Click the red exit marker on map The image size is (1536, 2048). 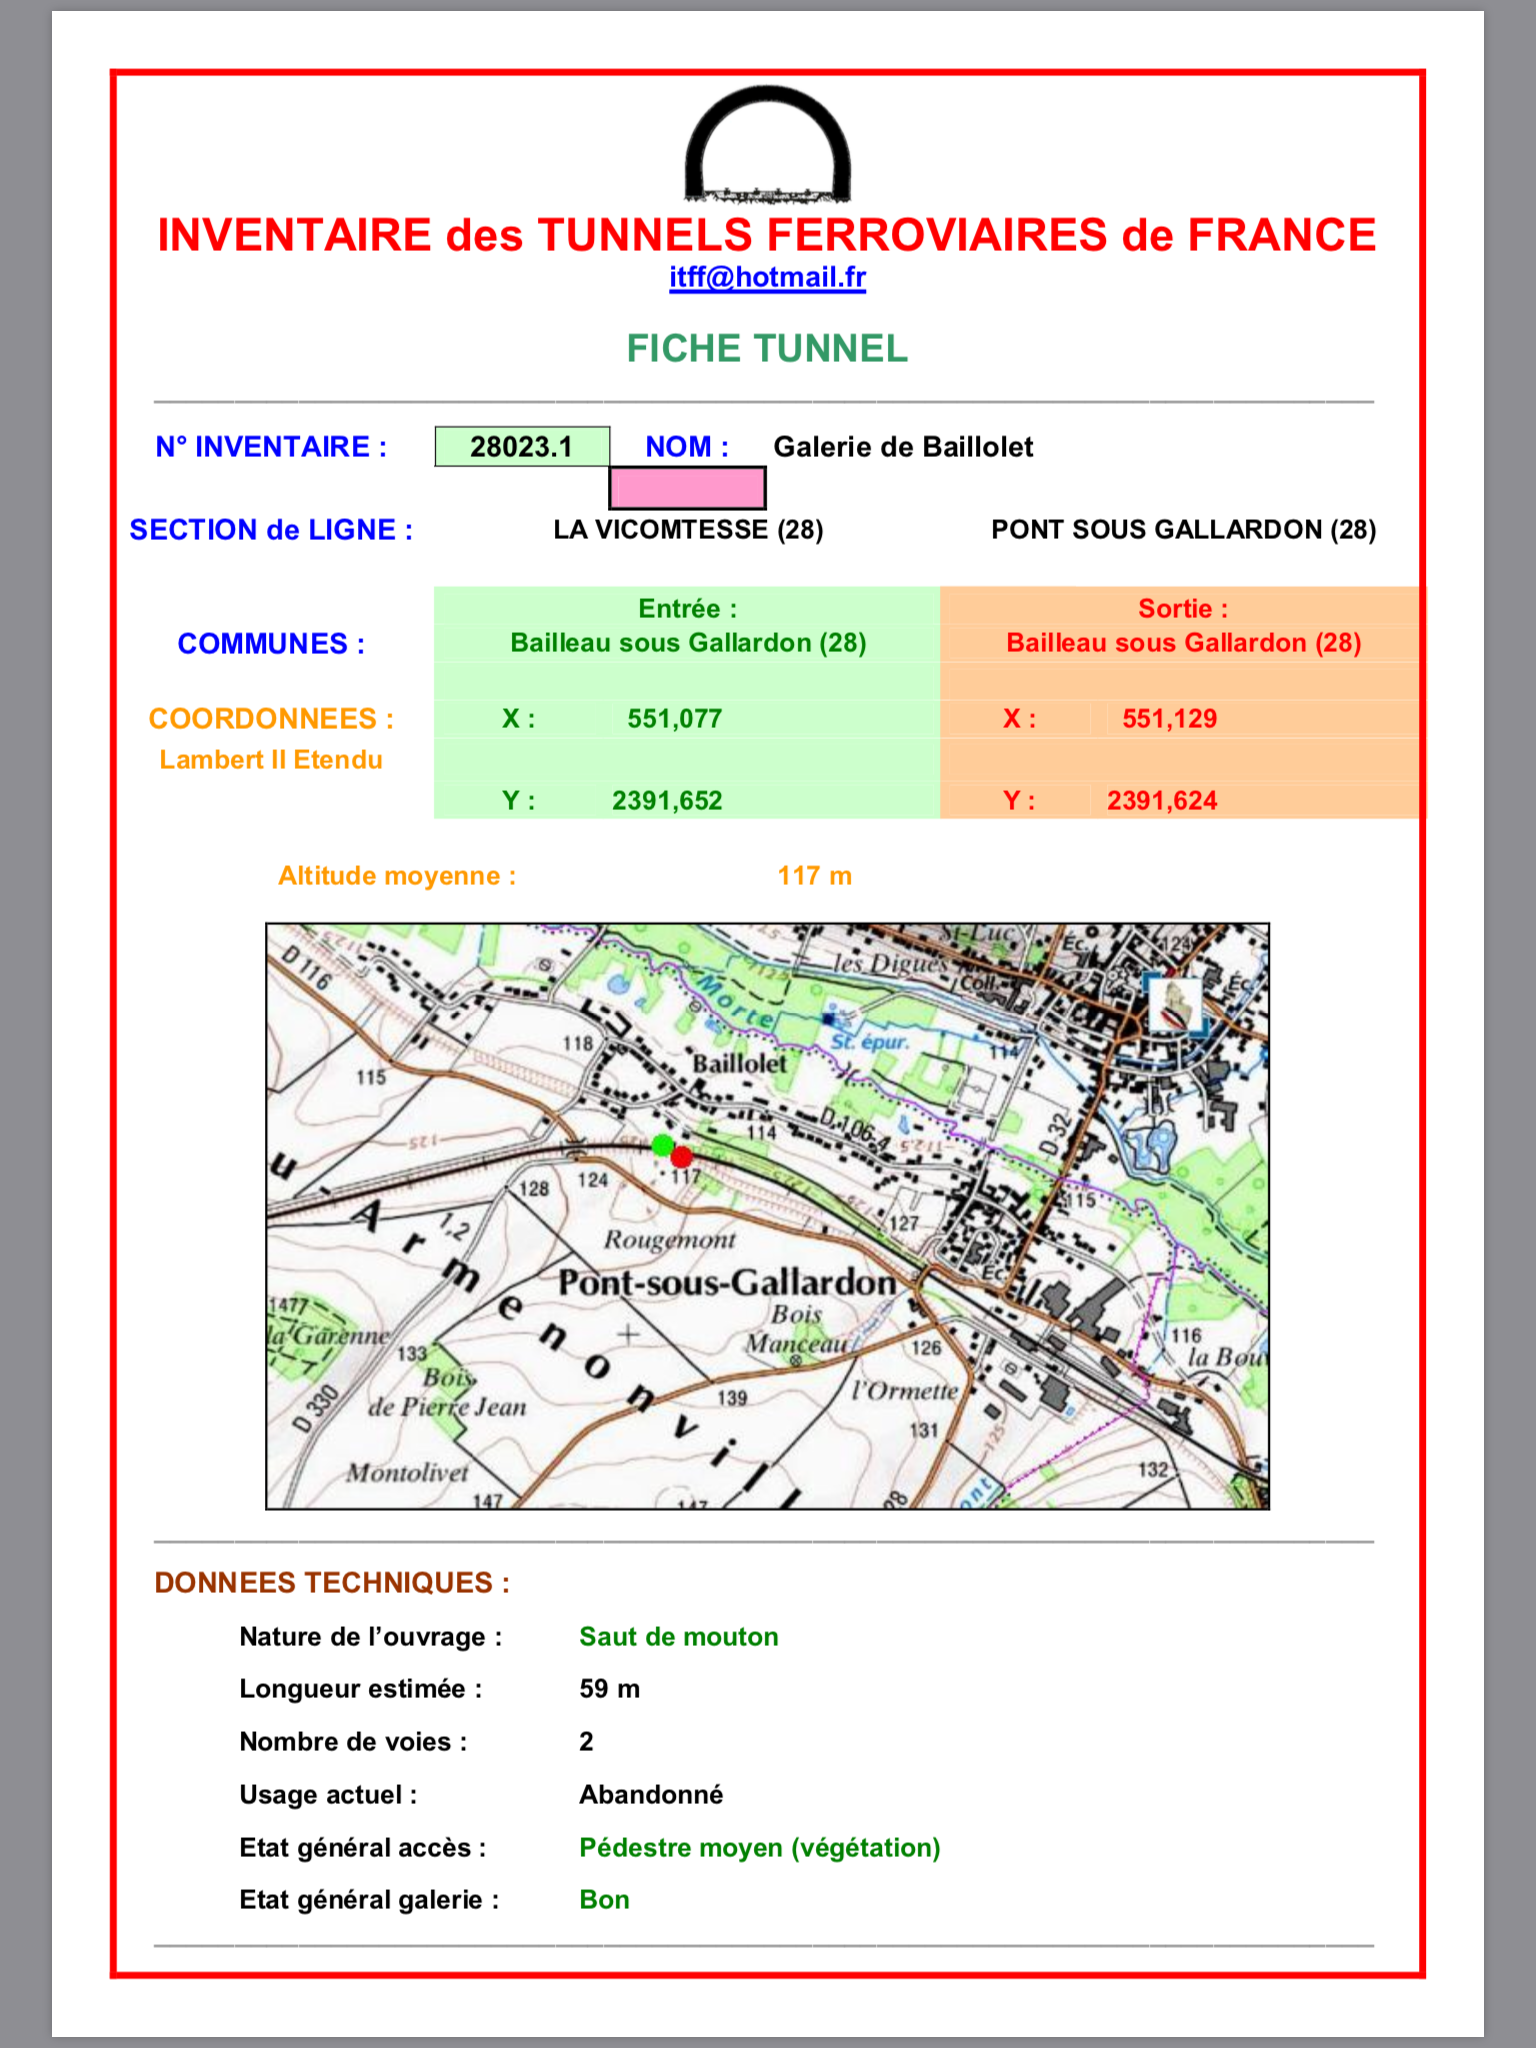682,1157
